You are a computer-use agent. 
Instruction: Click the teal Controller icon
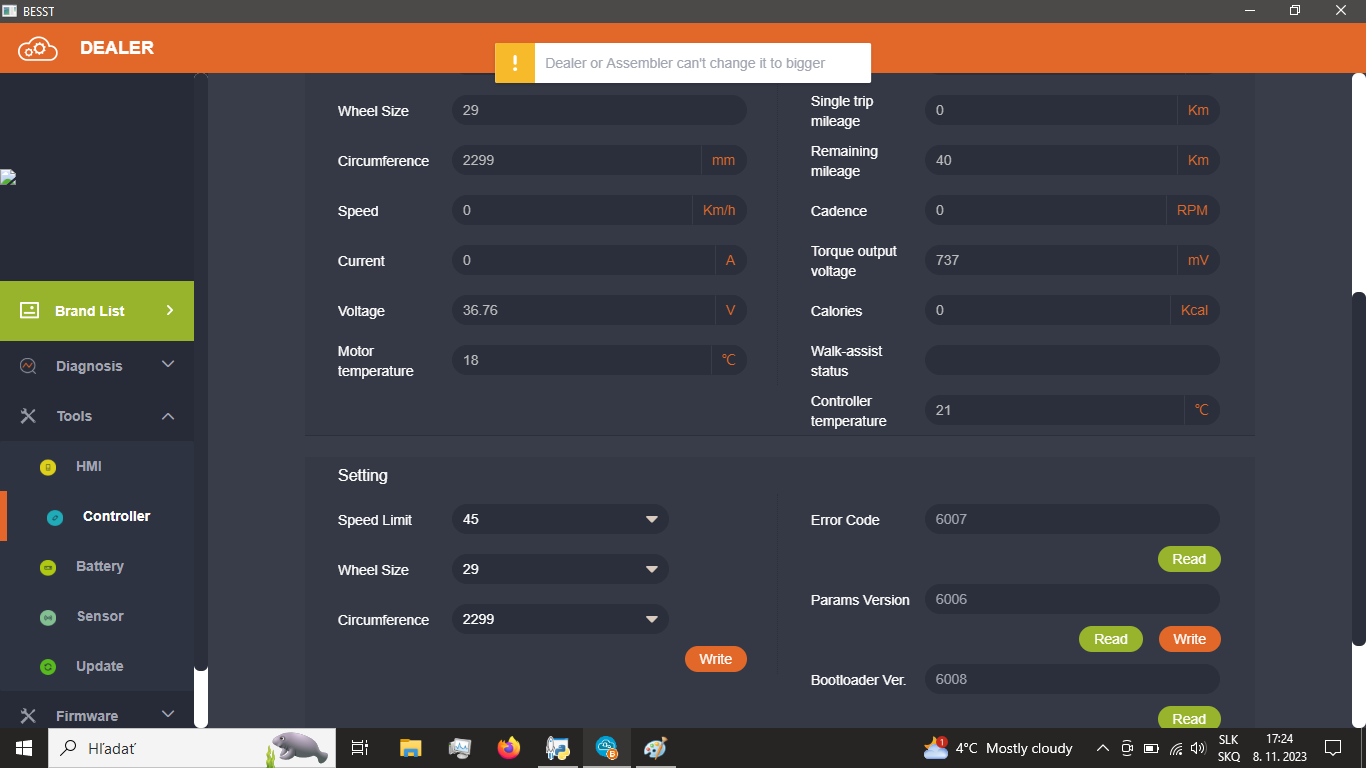click(55, 517)
